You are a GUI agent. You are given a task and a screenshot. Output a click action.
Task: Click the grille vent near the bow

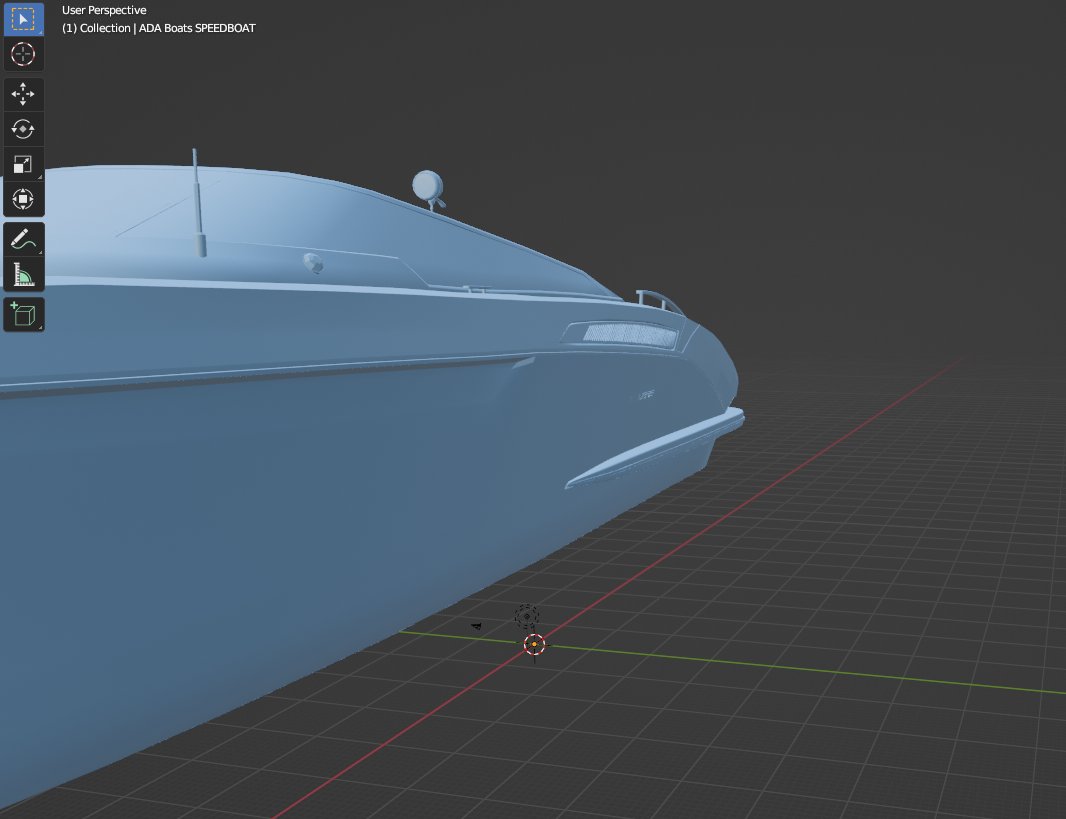click(x=630, y=334)
